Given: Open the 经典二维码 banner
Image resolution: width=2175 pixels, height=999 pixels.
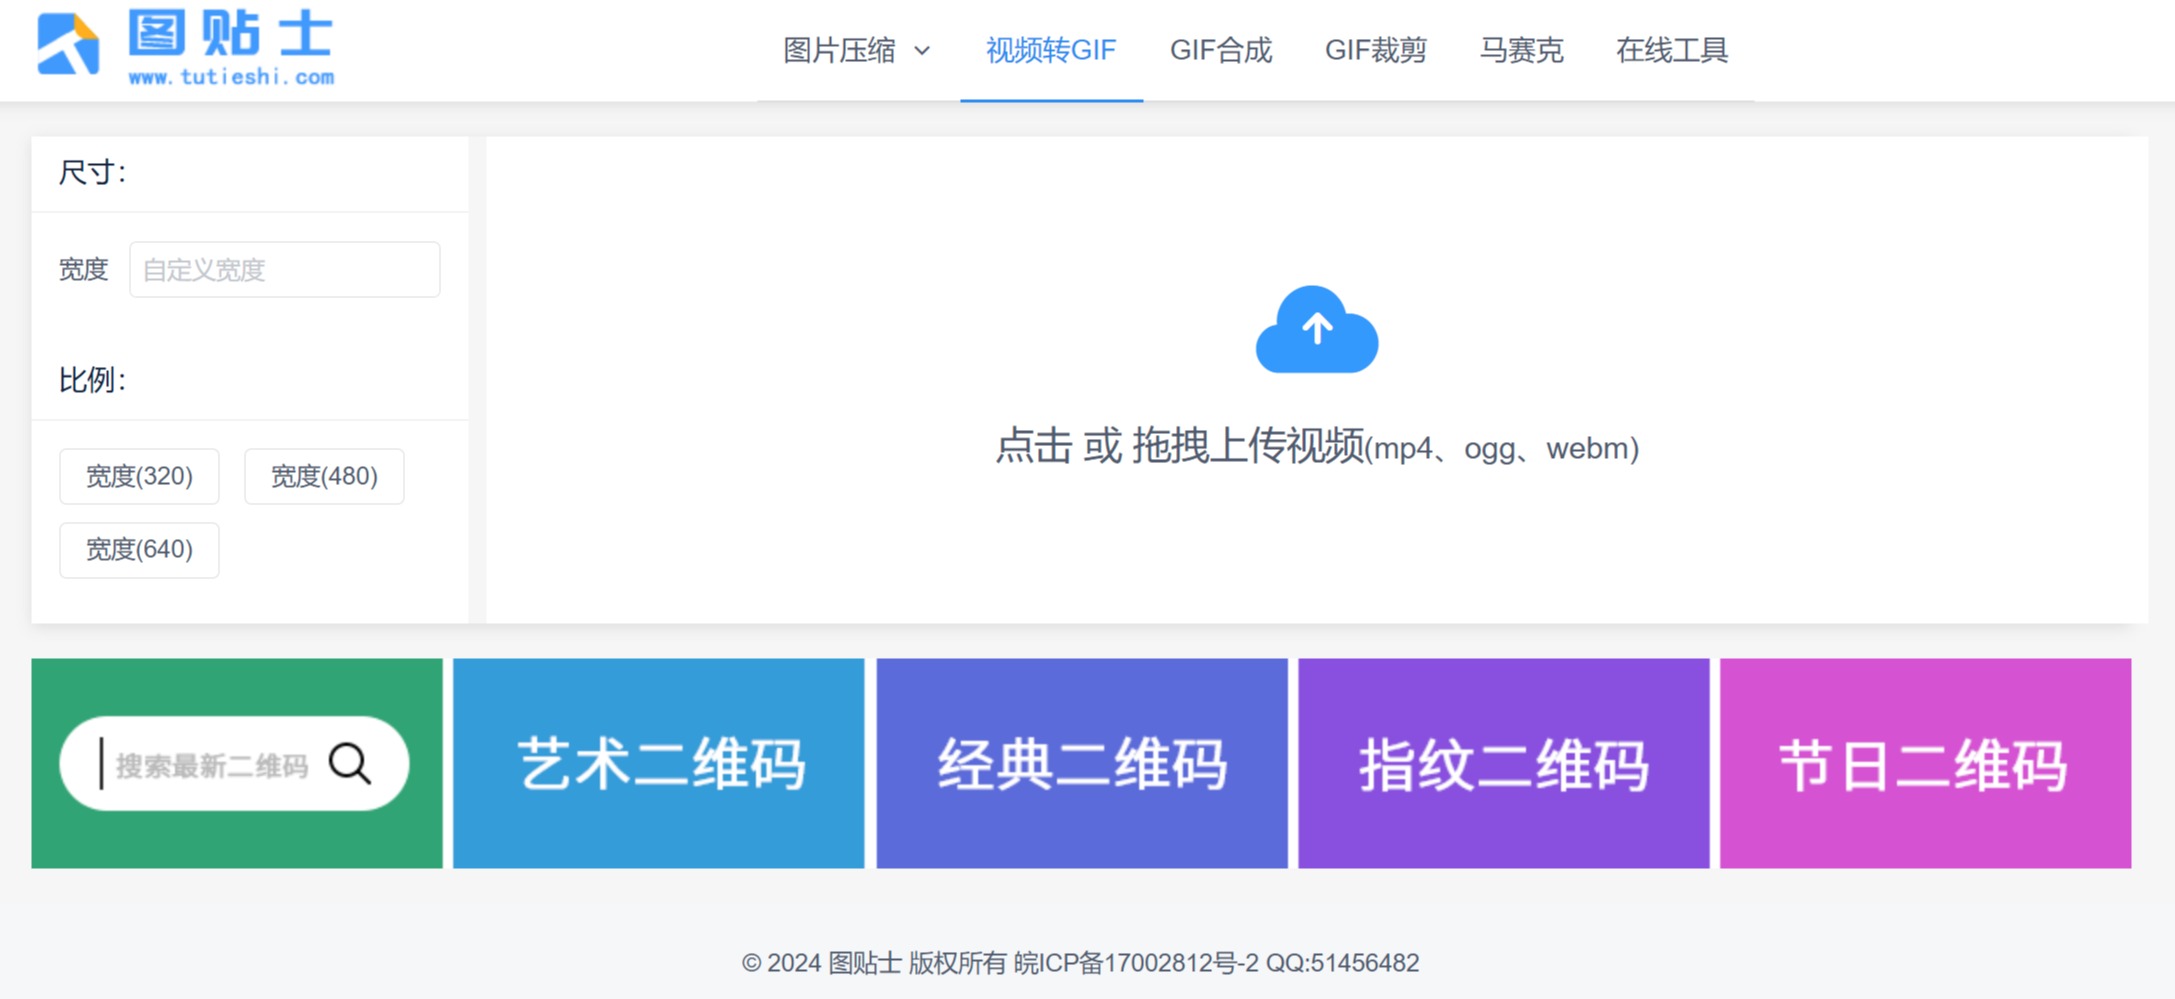Looking at the screenshot, I should [x=1082, y=763].
